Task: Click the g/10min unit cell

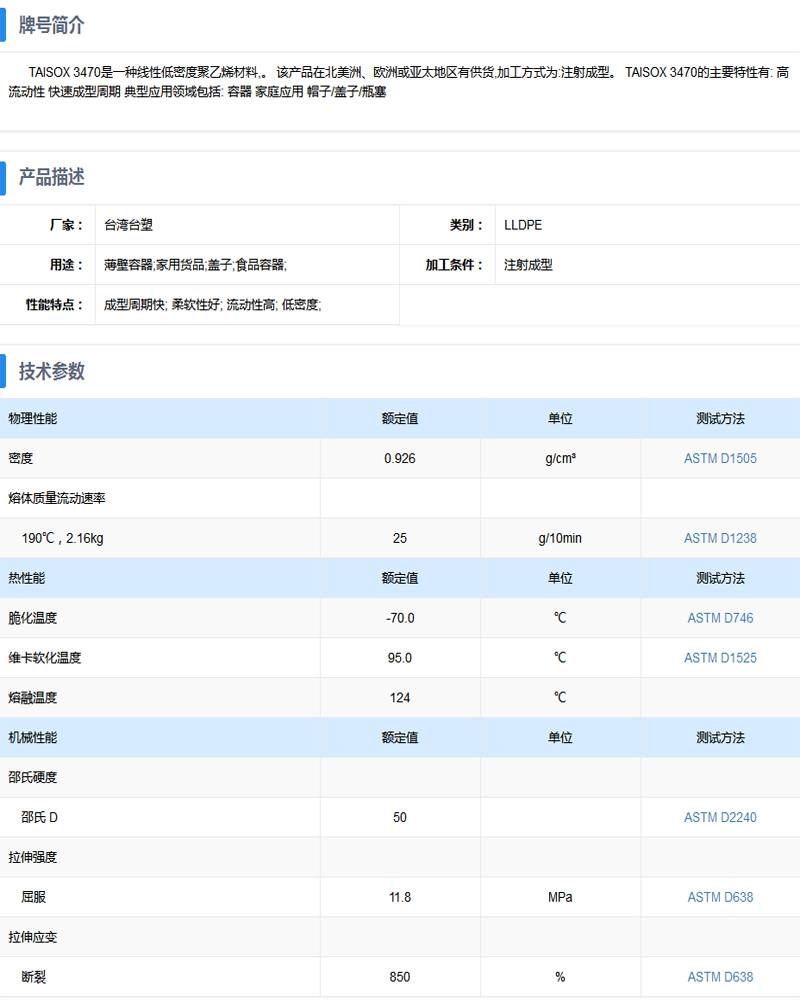Action: tap(560, 538)
